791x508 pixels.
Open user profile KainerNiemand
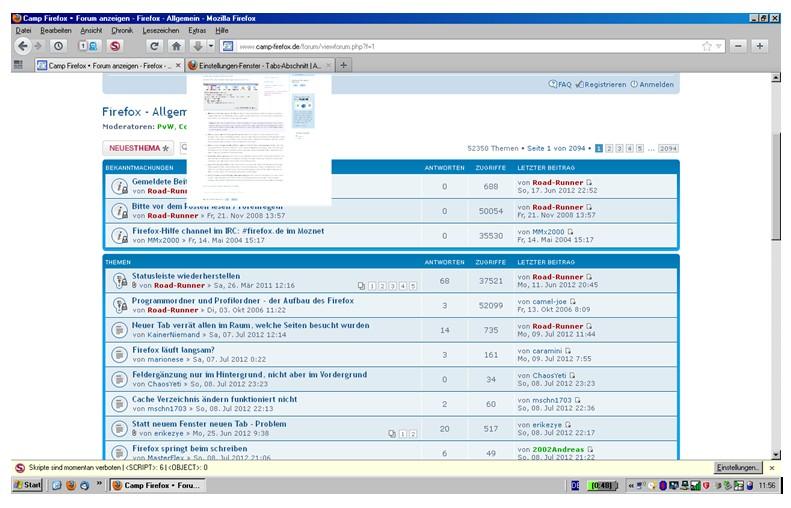[174, 334]
